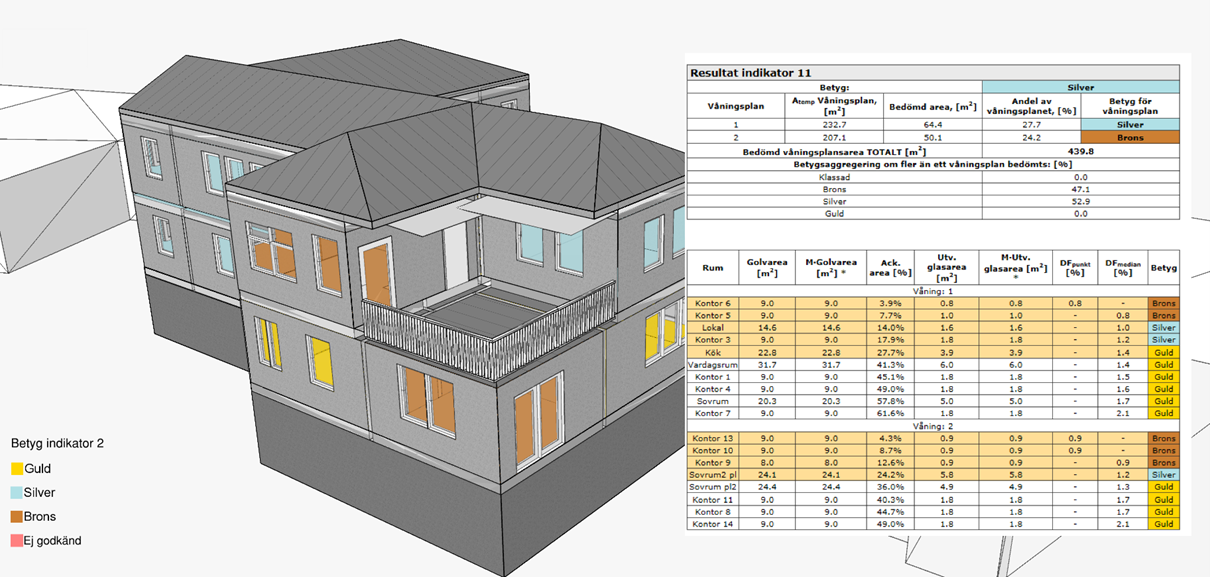Viewport: 1210px width, 577px height.
Task: Select the 'Kontor 6' room row label
Action: (x=713, y=303)
